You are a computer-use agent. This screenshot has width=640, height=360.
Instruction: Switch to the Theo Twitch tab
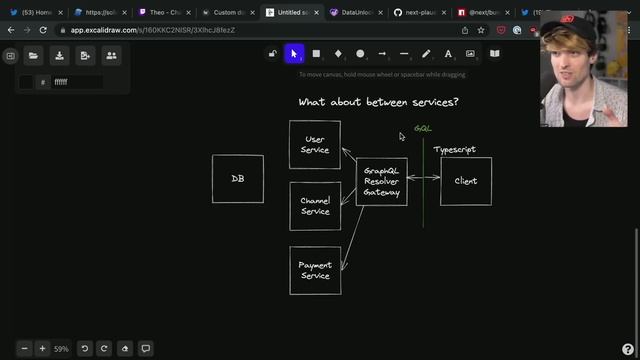click(x=165, y=13)
